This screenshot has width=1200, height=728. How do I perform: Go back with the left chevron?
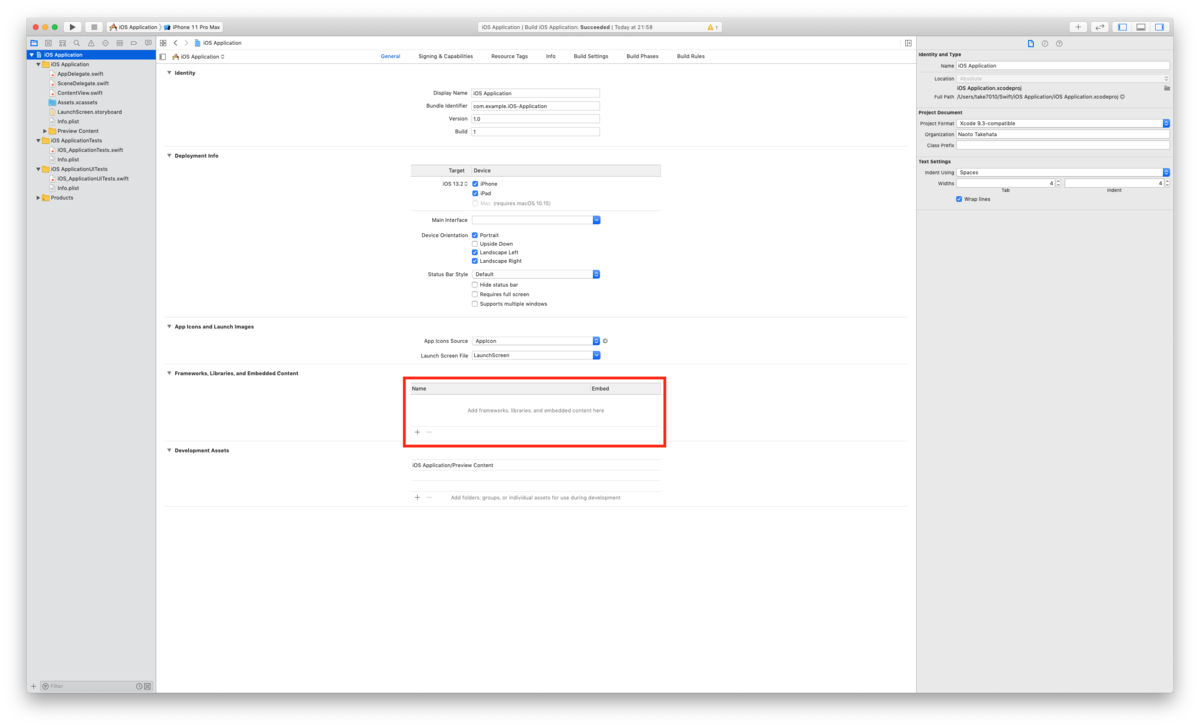click(x=175, y=43)
